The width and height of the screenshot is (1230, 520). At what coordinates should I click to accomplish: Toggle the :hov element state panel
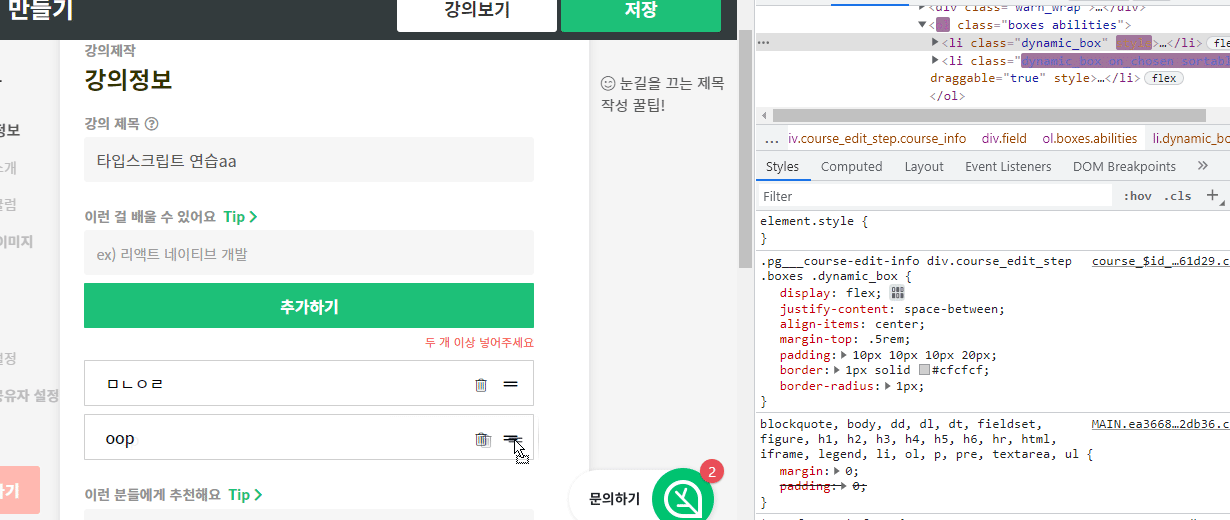coord(1137,196)
